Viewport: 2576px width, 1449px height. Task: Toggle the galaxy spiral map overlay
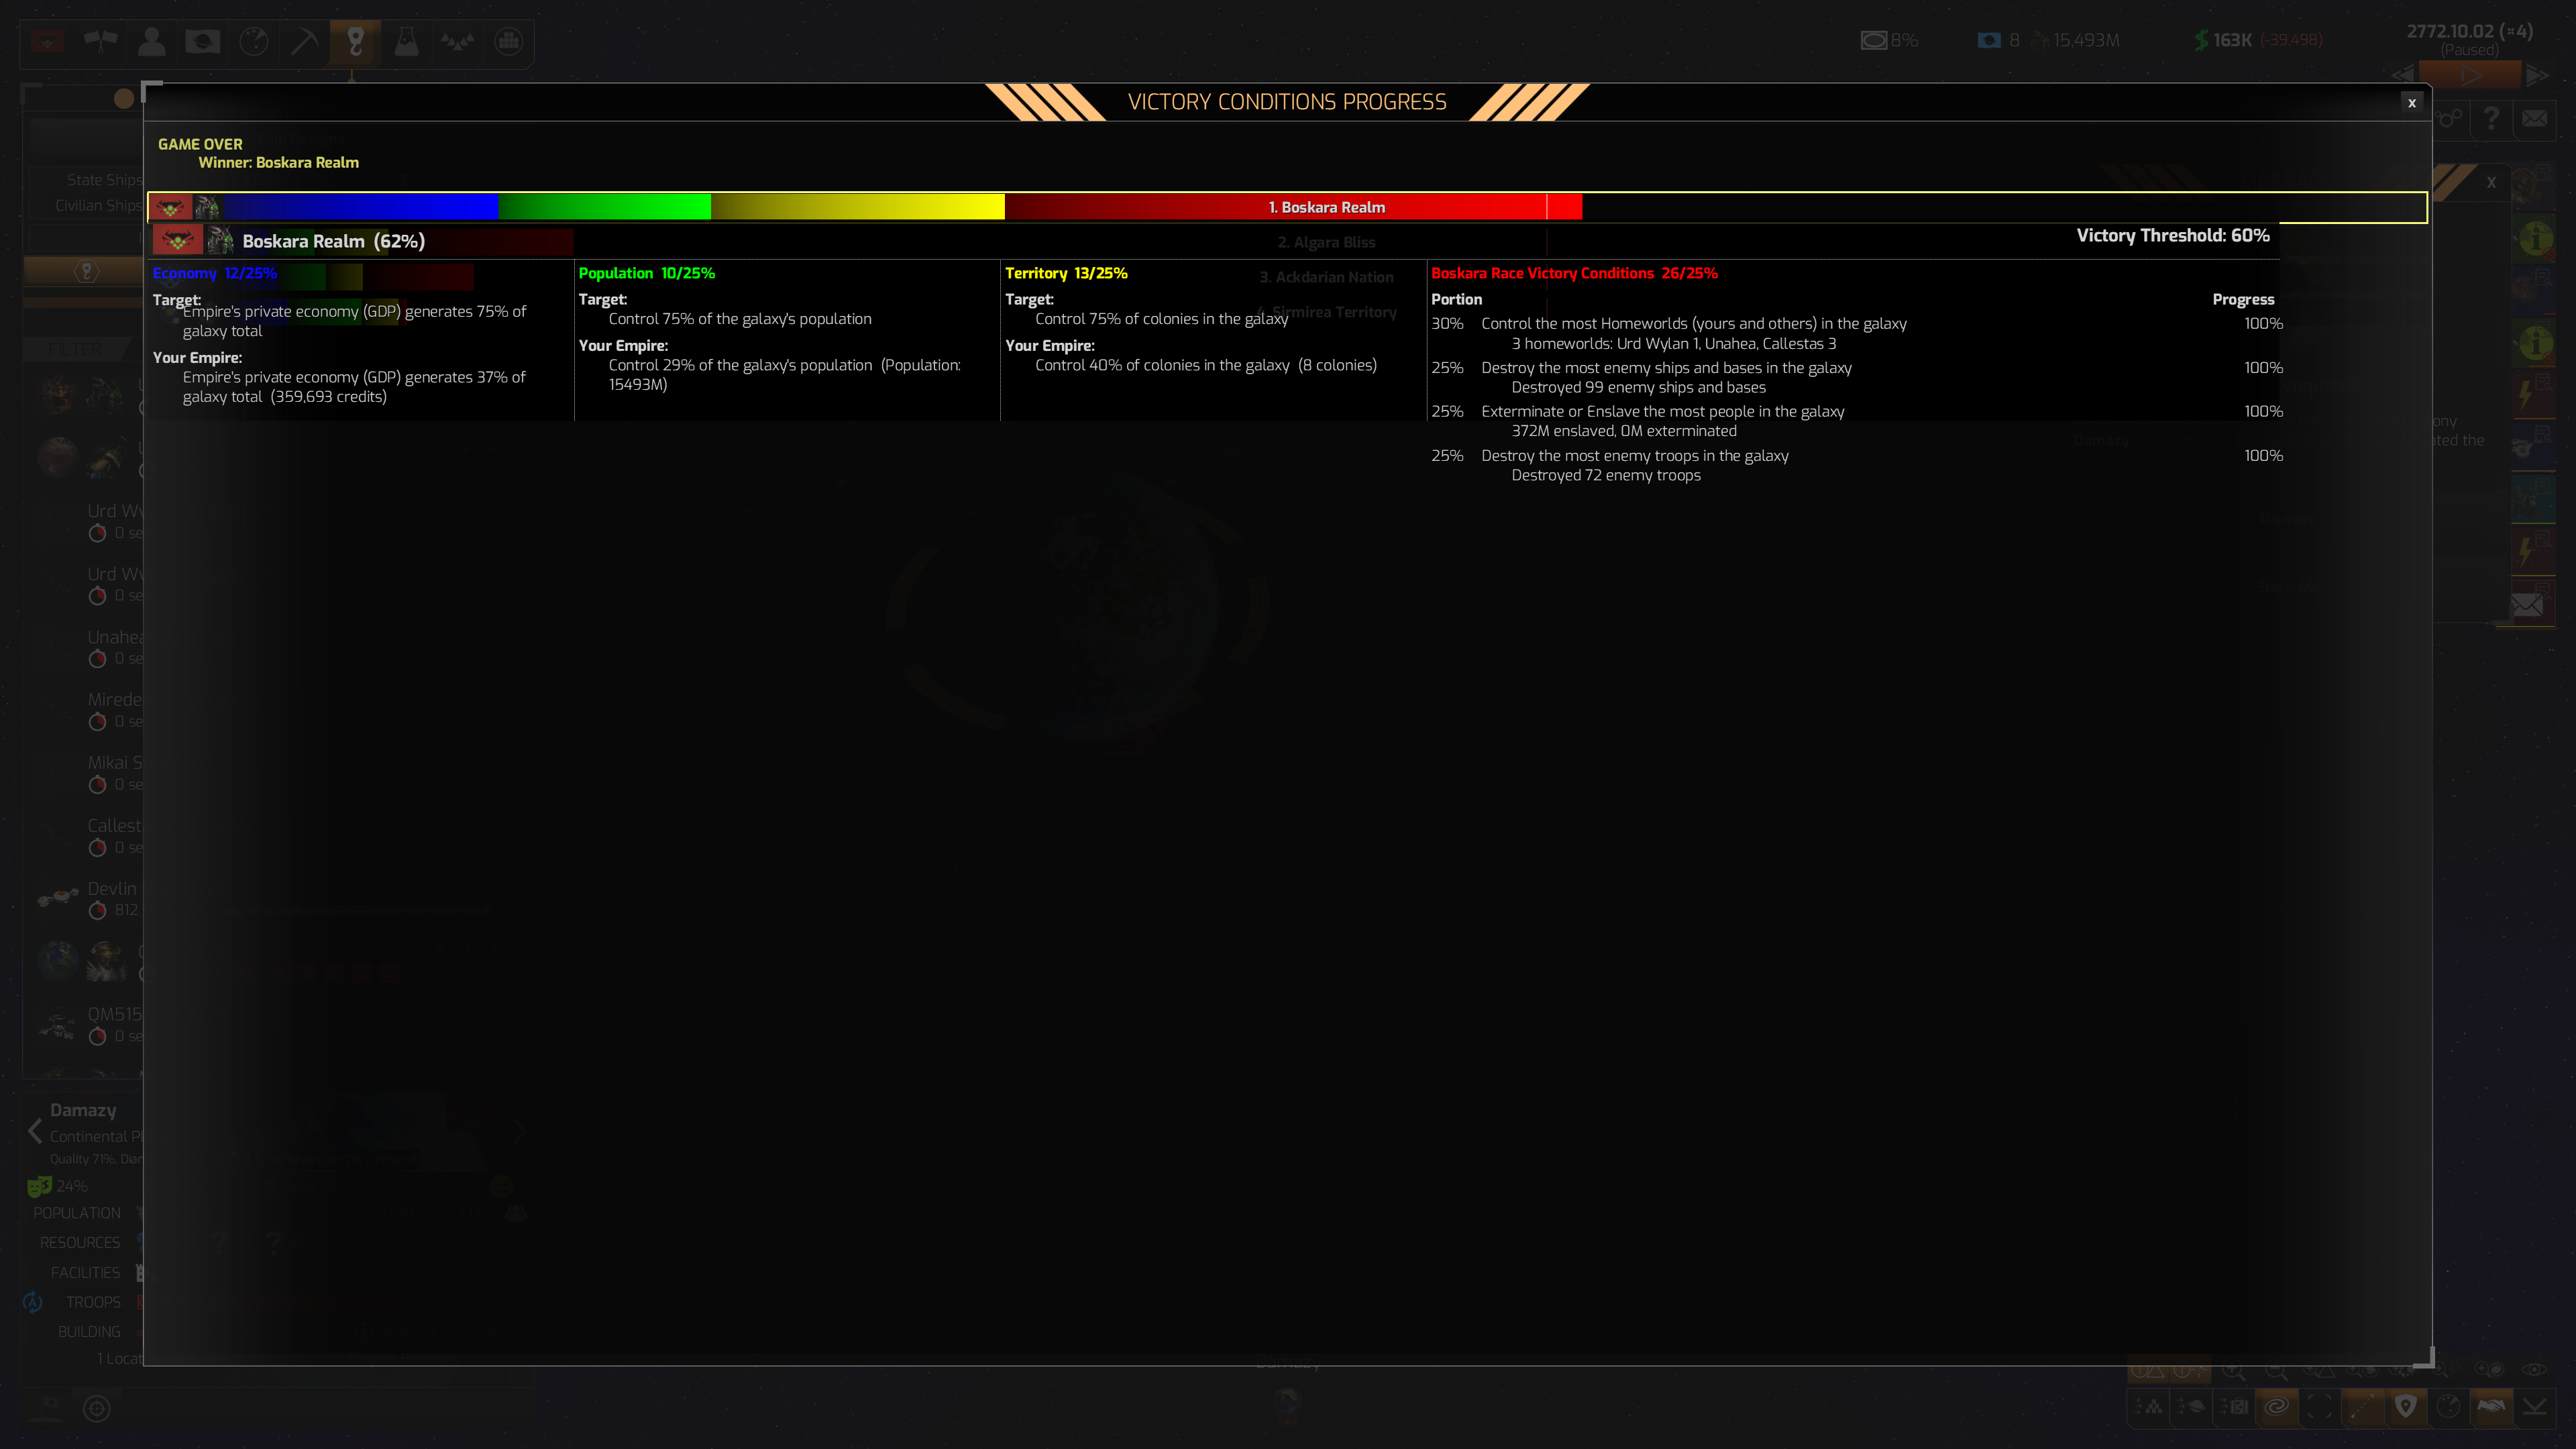[x=2276, y=1406]
